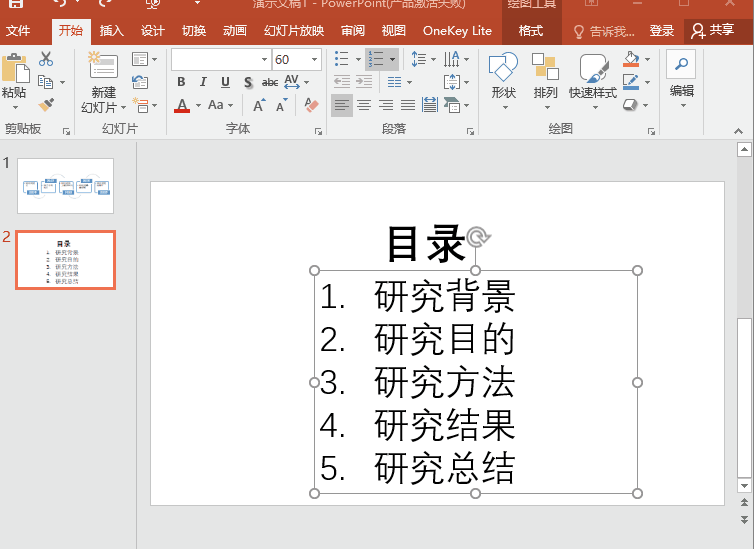Image resolution: width=754 pixels, height=549 pixels.
Task: Select the slide 1 thumbnail
Action: (x=65, y=186)
